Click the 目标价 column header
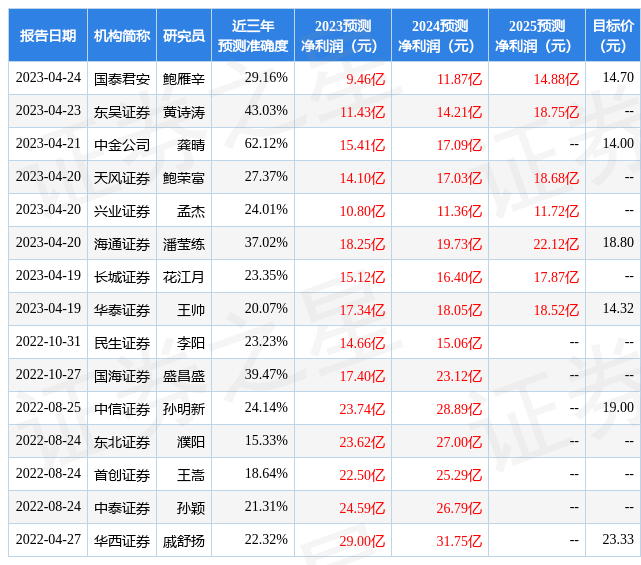 [613, 35]
